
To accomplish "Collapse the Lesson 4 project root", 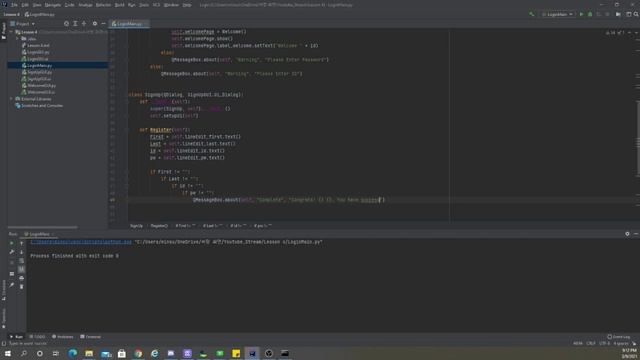I will 11,32.
